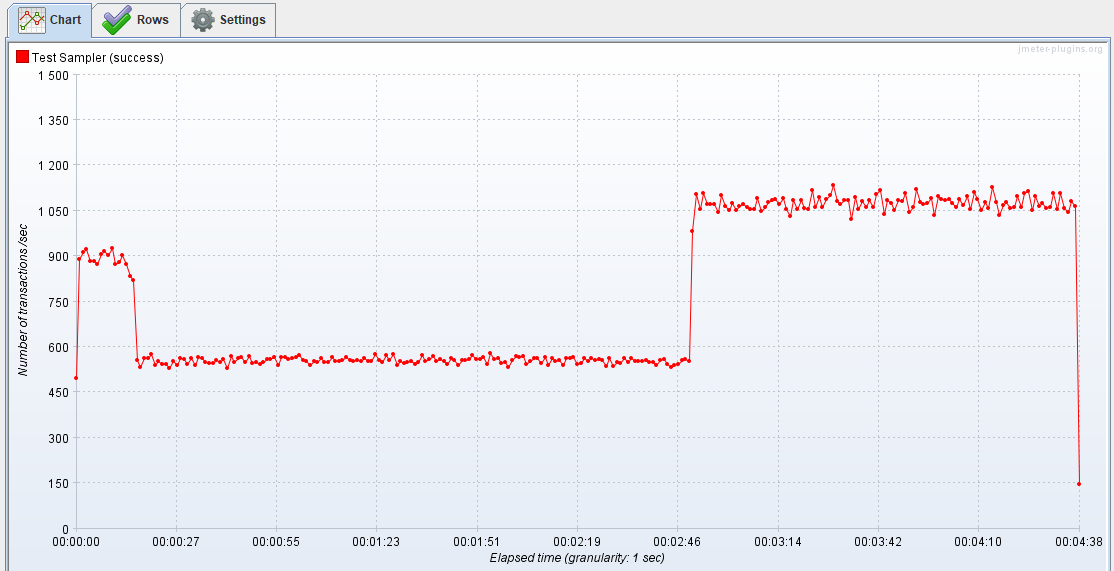Click the '00:00:00' time axis label
Image resolution: width=1114 pixels, height=571 pixels.
pyautogui.click(x=76, y=542)
